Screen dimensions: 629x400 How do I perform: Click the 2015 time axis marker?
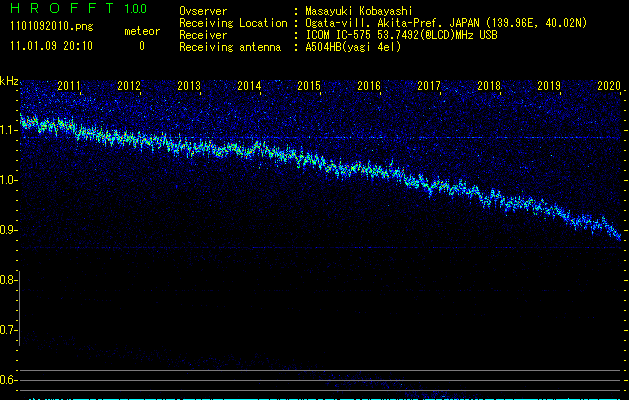click(x=309, y=86)
